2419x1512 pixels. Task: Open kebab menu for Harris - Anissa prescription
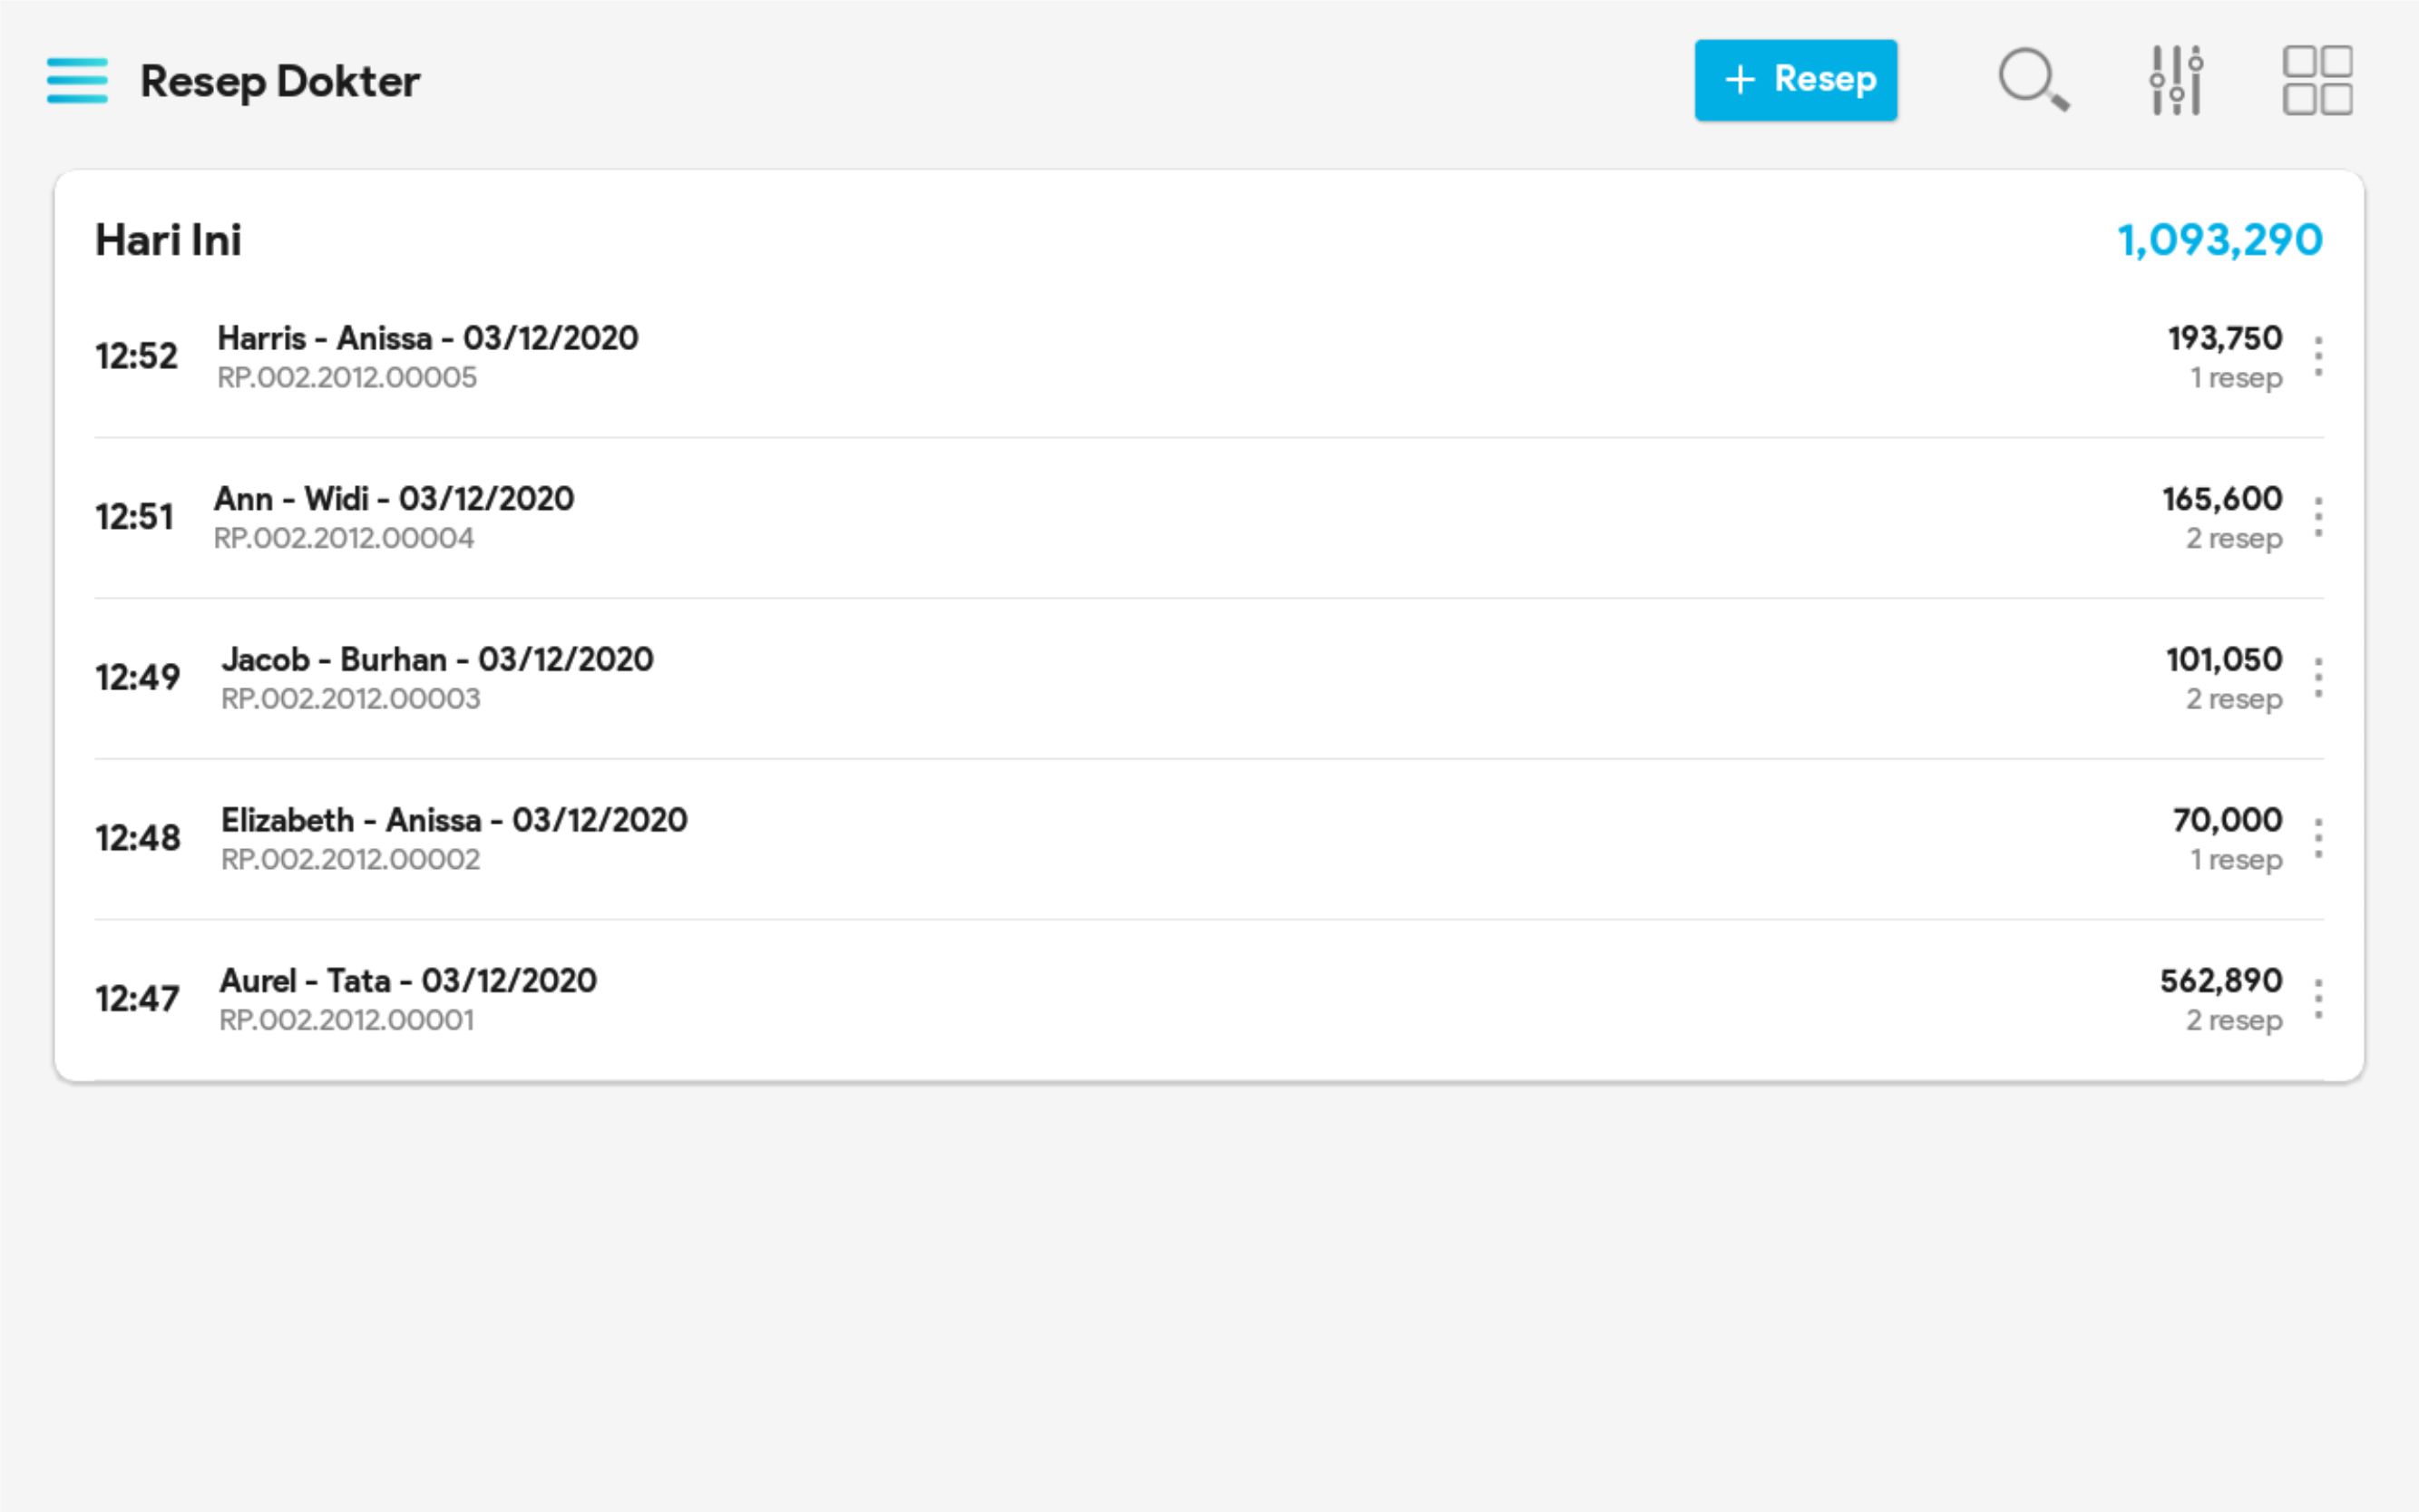pyautogui.click(x=2318, y=357)
